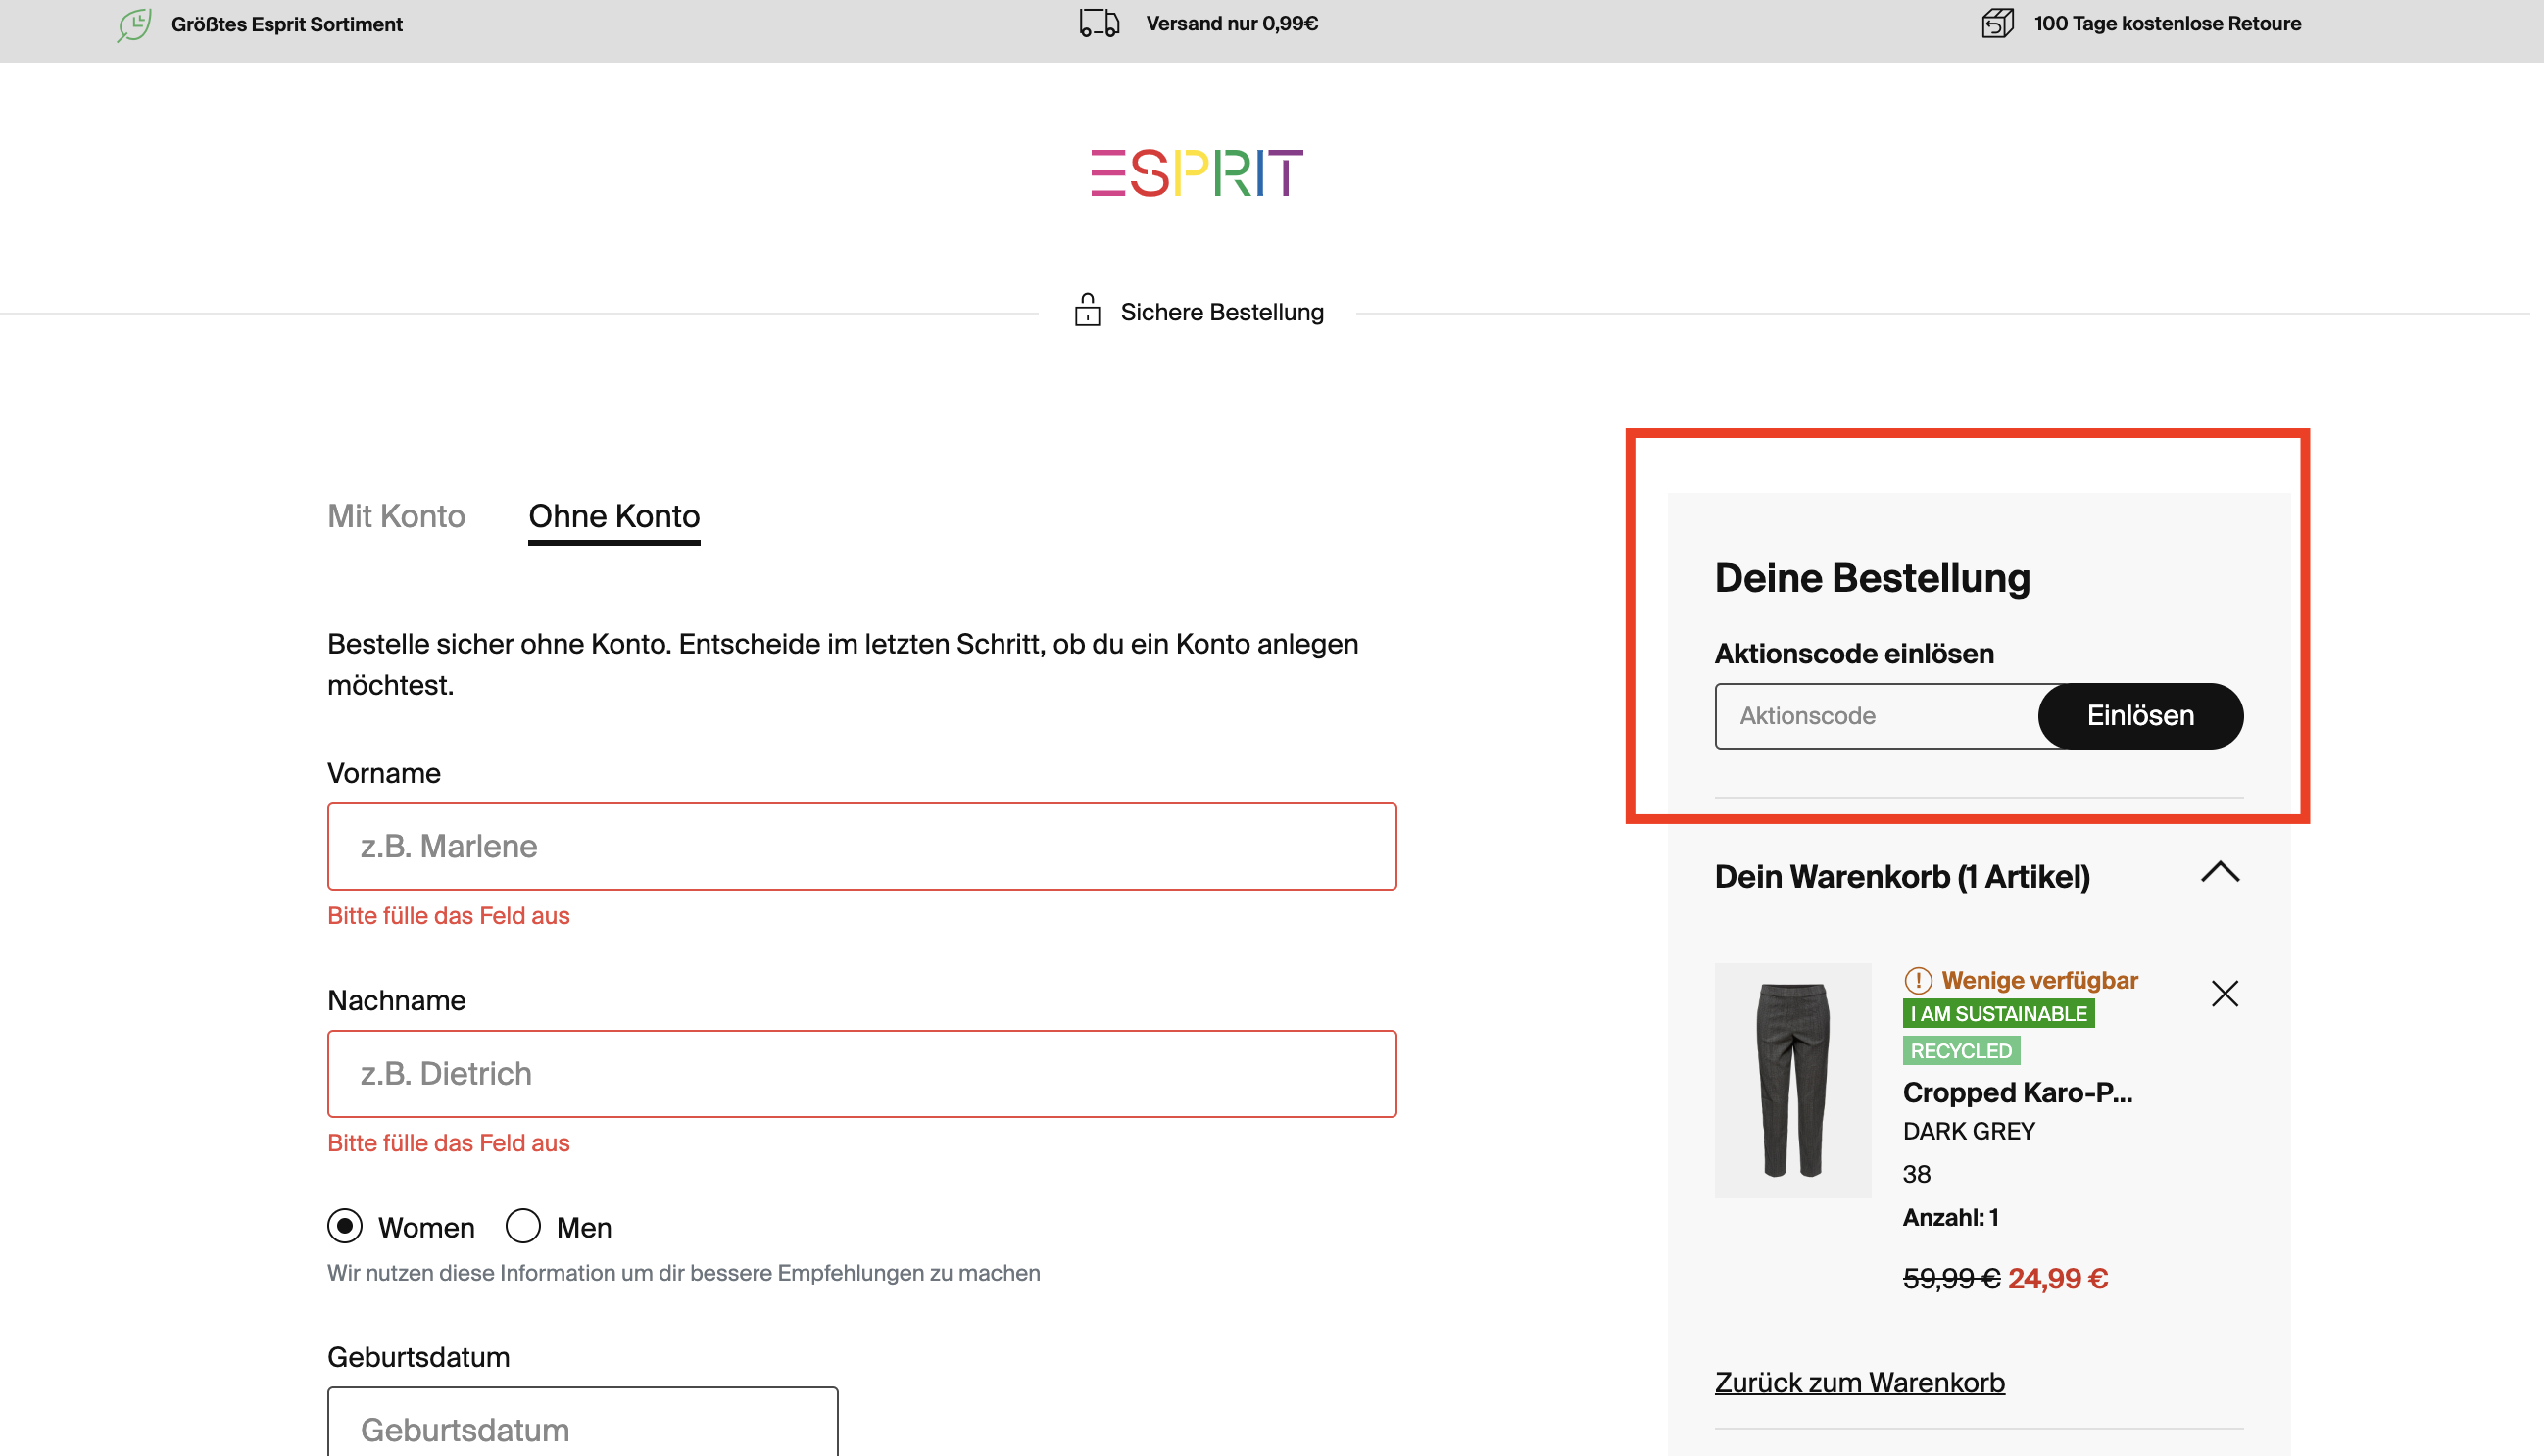2544x1456 pixels.
Task: Click the Anzahl: 1 quantity text
Action: [1951, 1217]
